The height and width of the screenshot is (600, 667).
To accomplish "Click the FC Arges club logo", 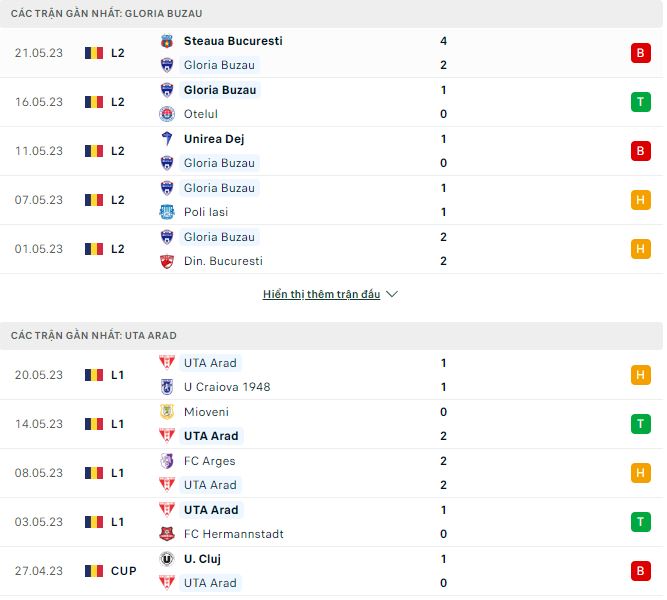I will 167,461.
